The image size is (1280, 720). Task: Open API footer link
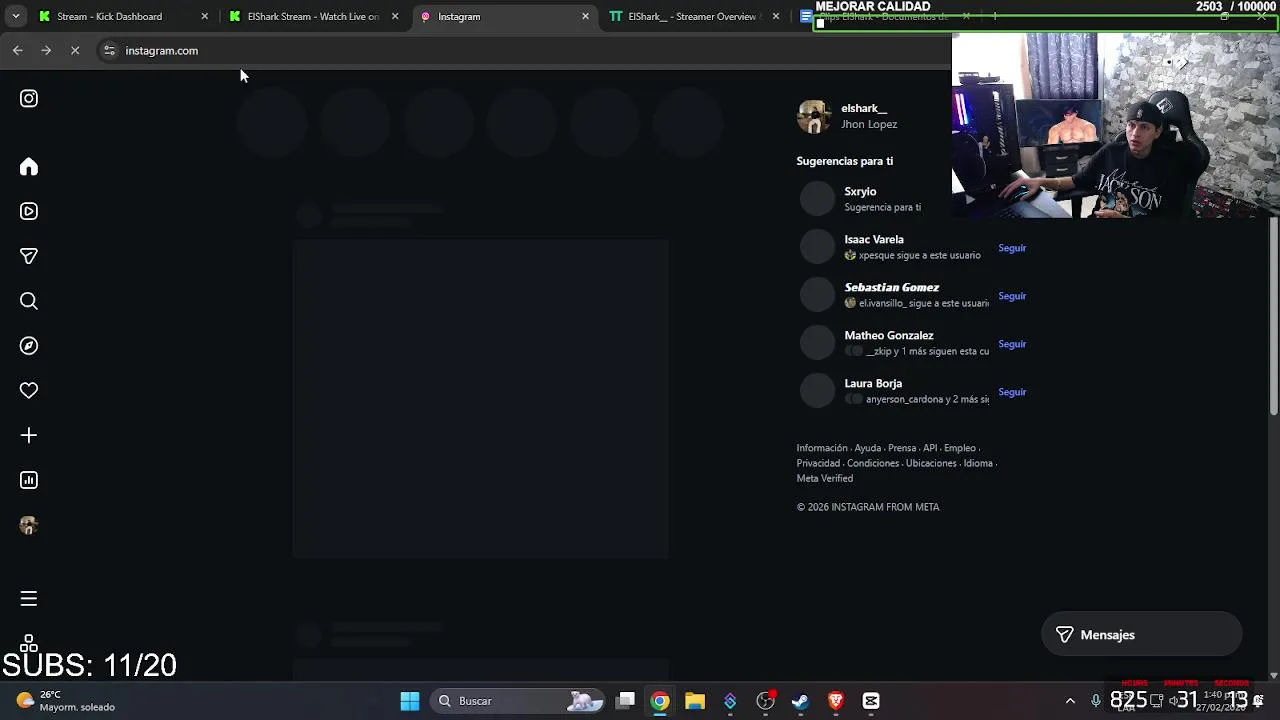(x=930, y=448)
